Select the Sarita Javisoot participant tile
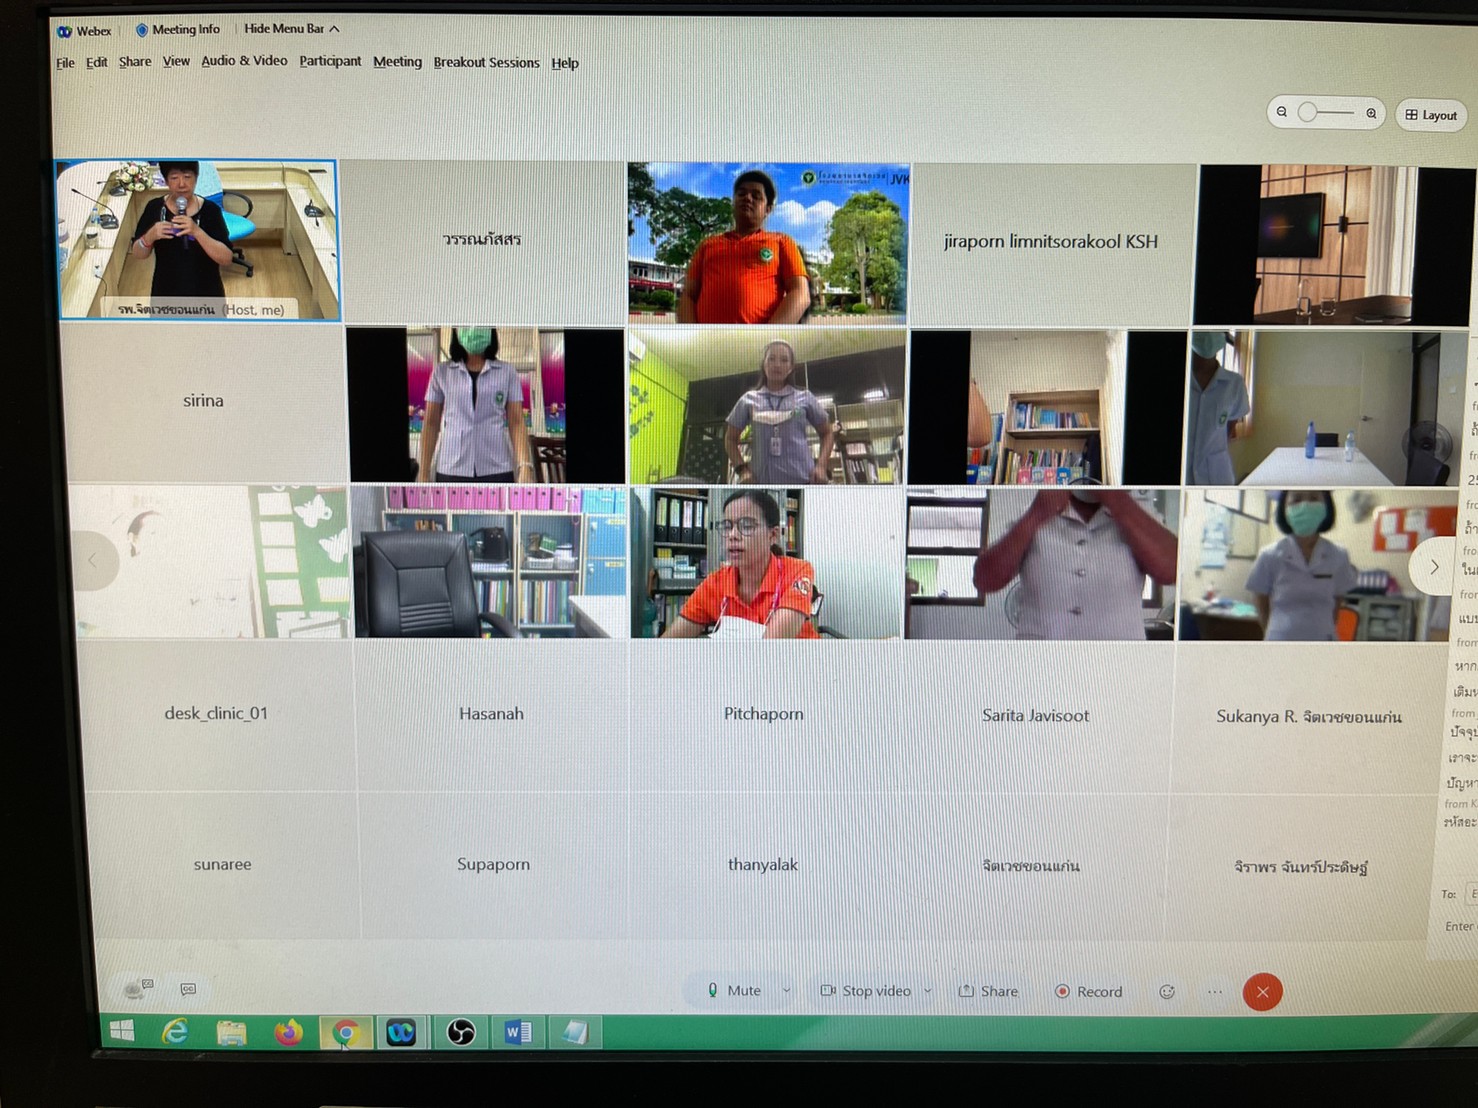This screenshot has height=1108, width=1478. pyautogui.click(x=1035, y=715)
